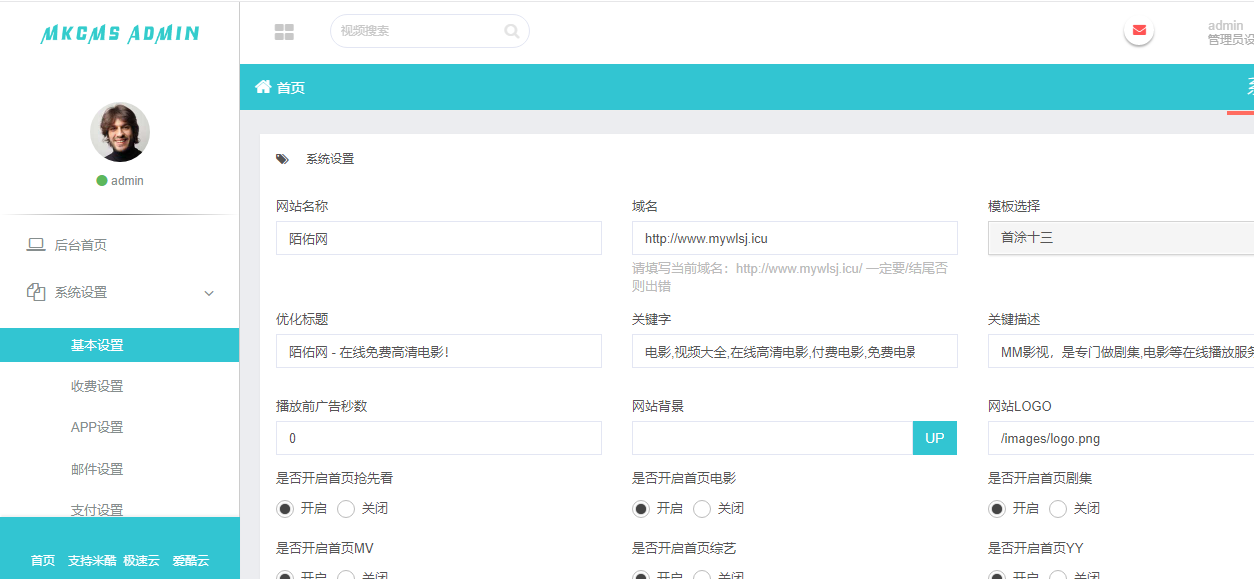Select 关闭 for 是否开启首页抢先看
The image size is (1254, 579).
346,508
